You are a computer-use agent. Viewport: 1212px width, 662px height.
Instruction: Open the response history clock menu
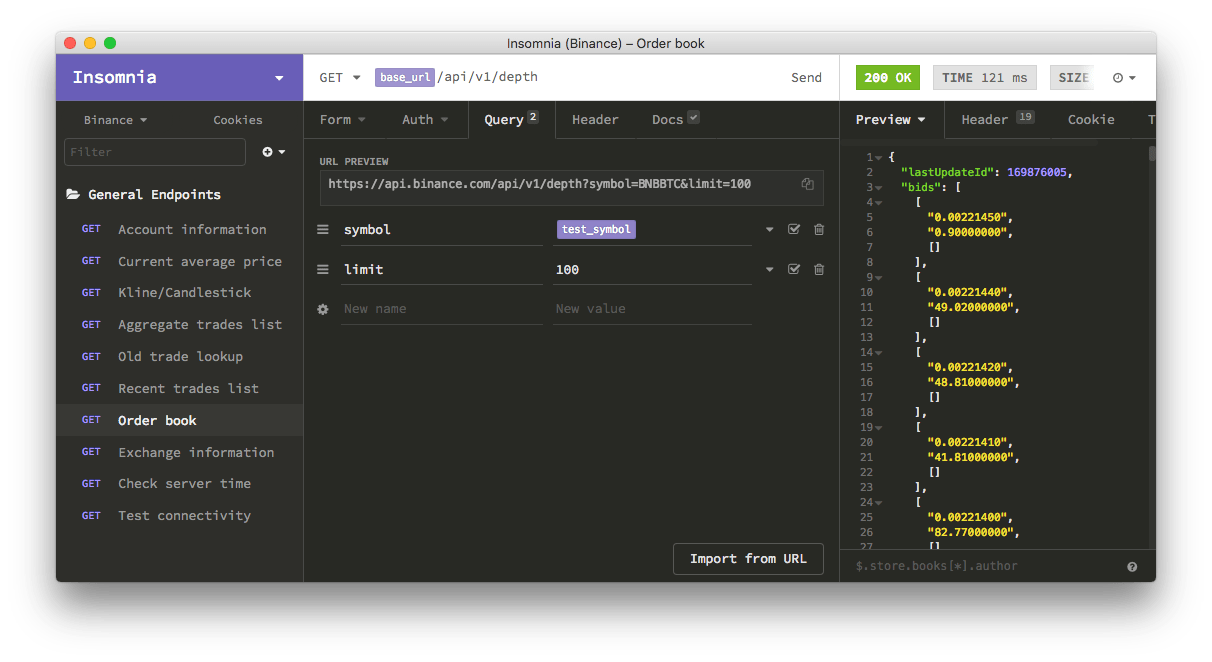(1124, 78)
